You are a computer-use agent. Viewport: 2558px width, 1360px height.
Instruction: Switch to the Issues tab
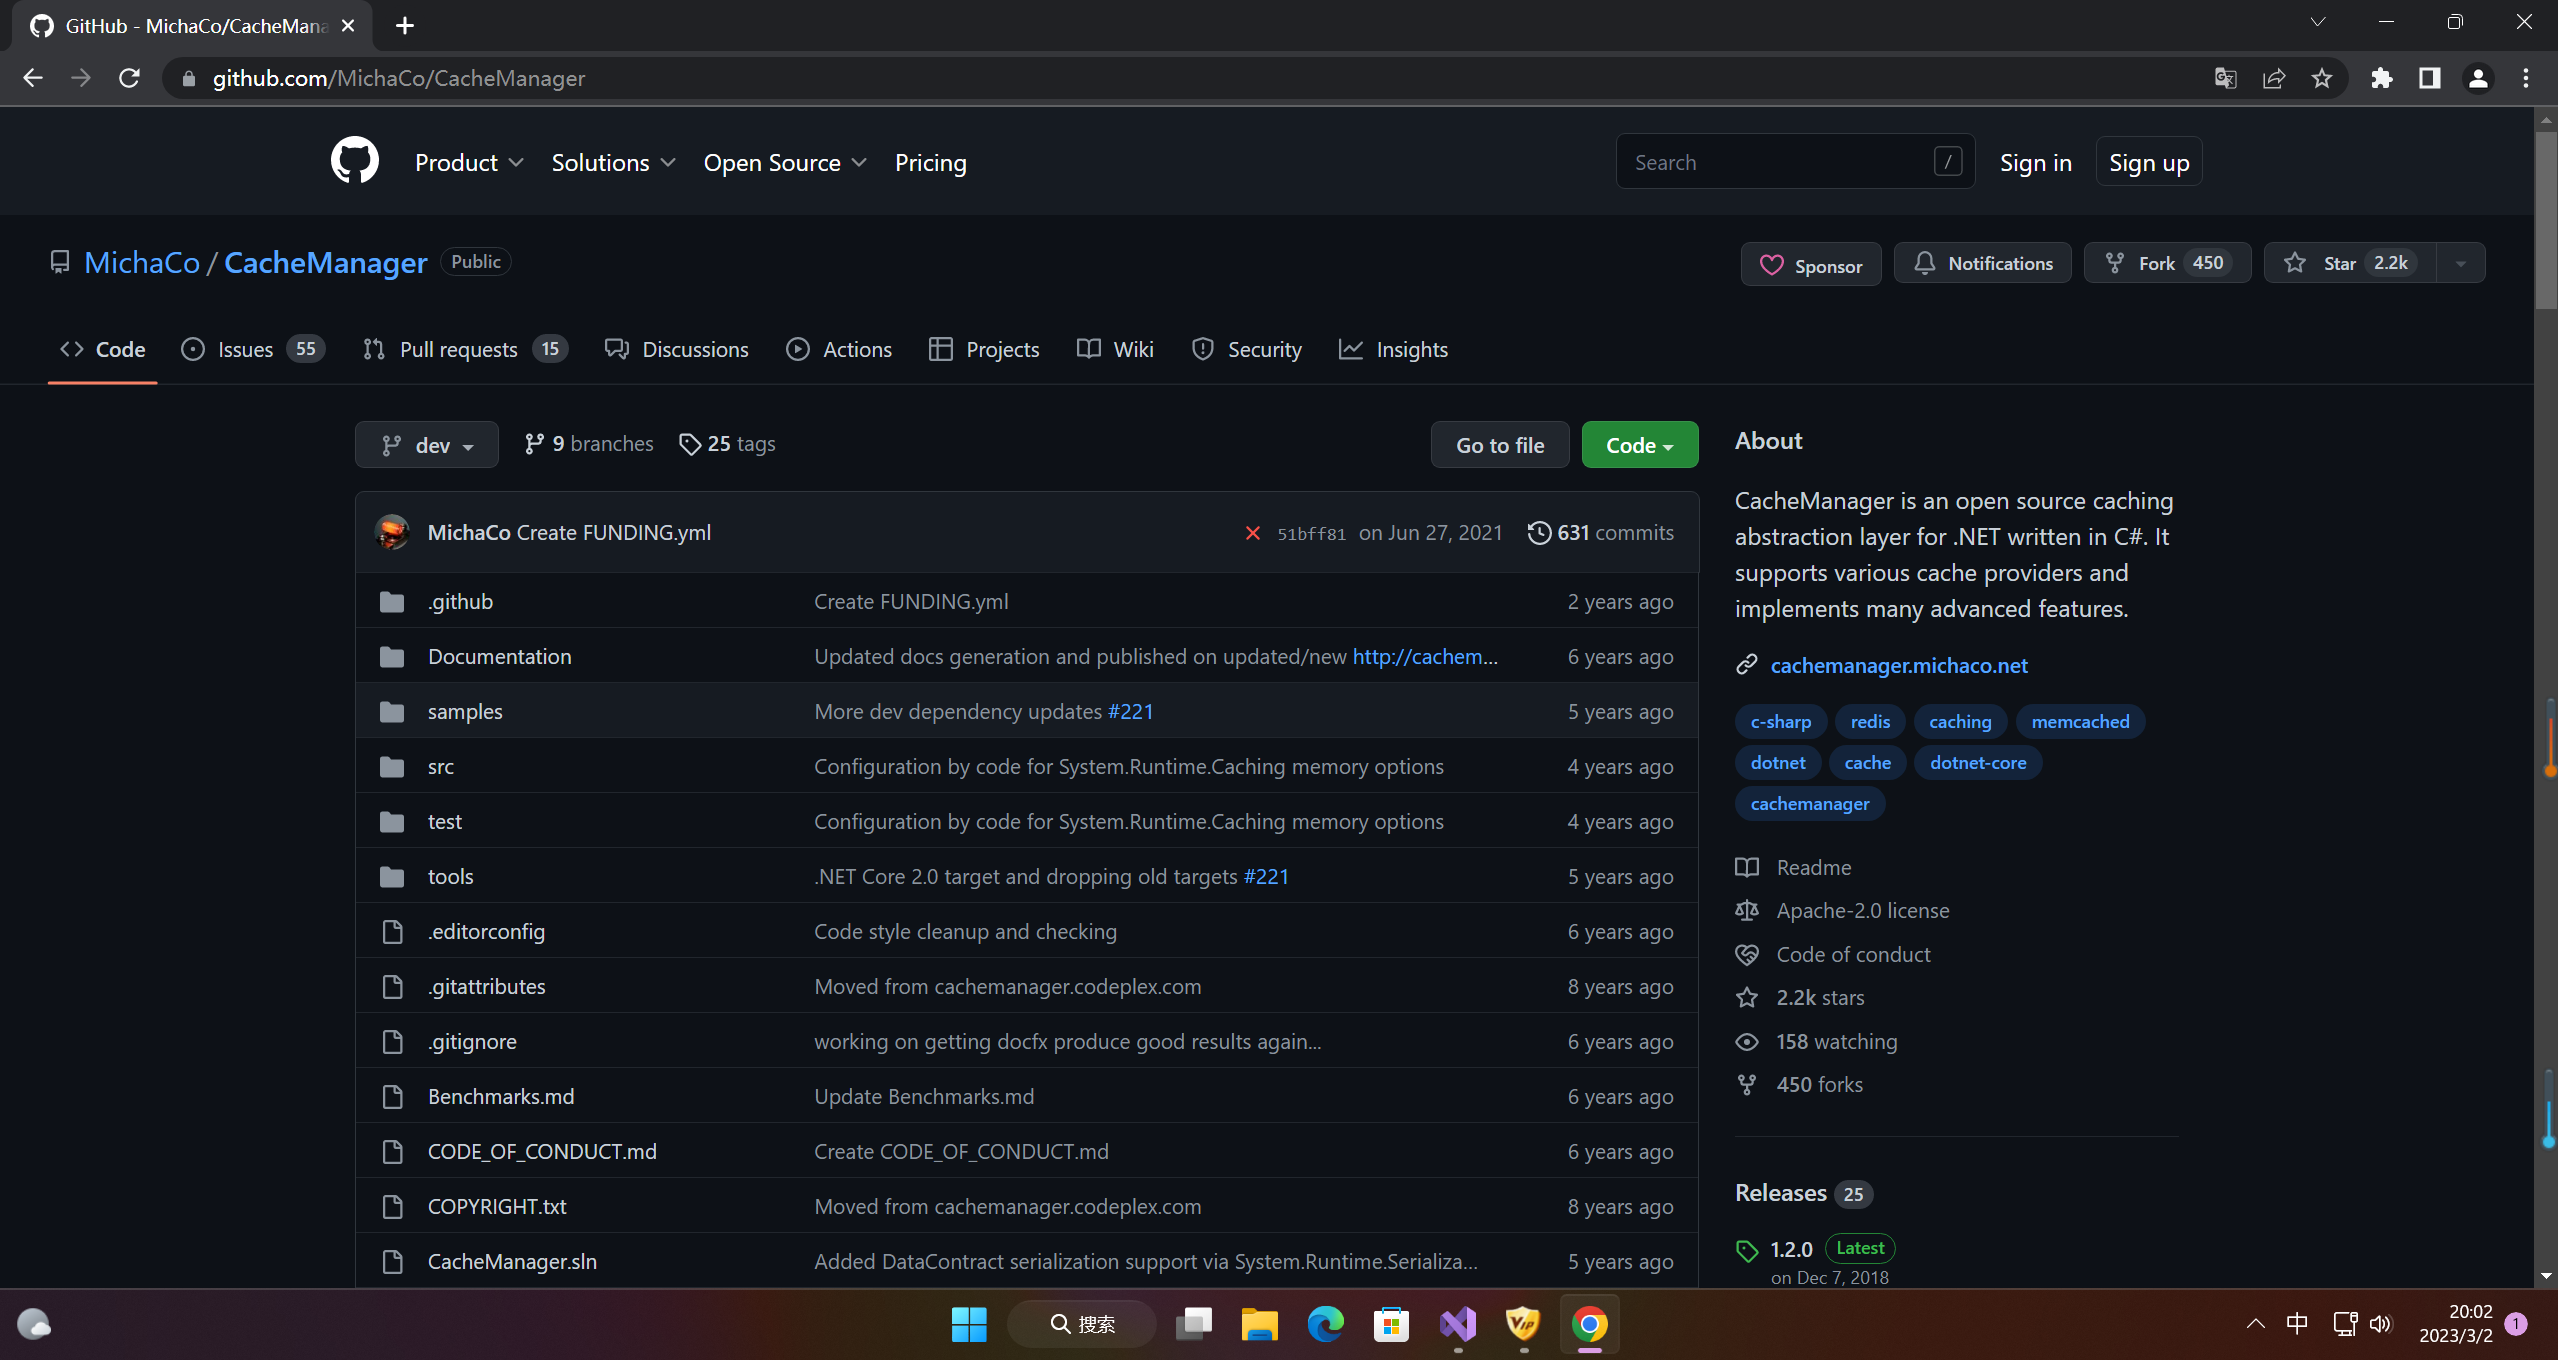tap(253, 349)
